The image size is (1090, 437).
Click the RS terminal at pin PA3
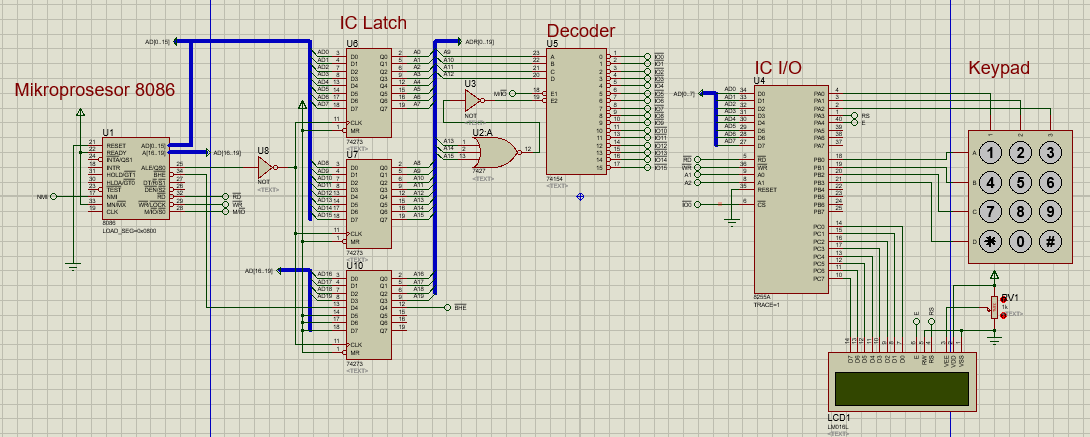point(856,115)
